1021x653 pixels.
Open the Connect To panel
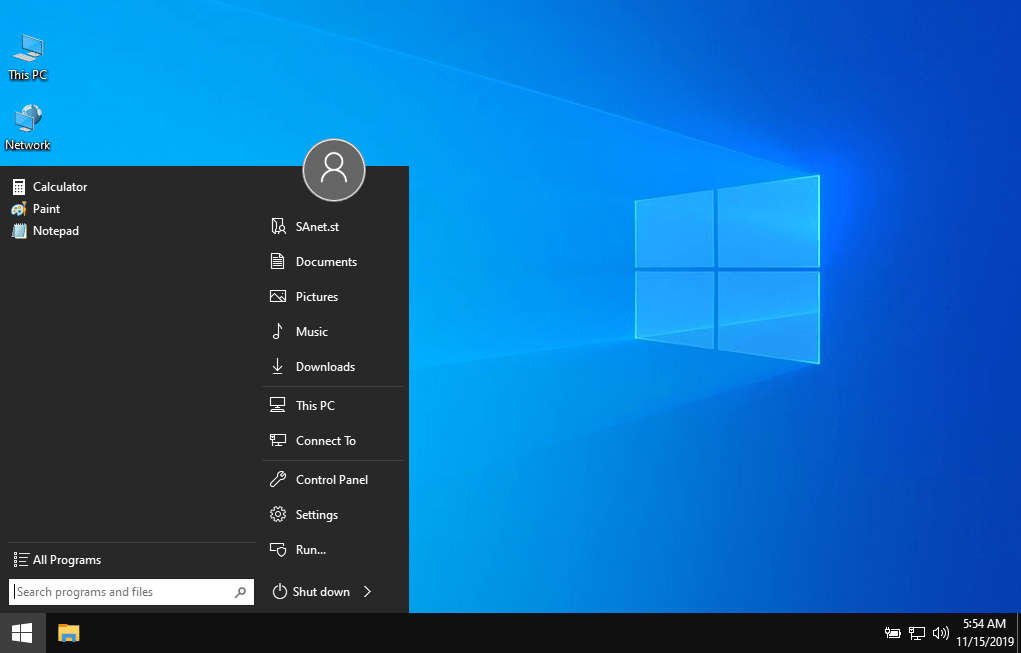click(324, 440)
